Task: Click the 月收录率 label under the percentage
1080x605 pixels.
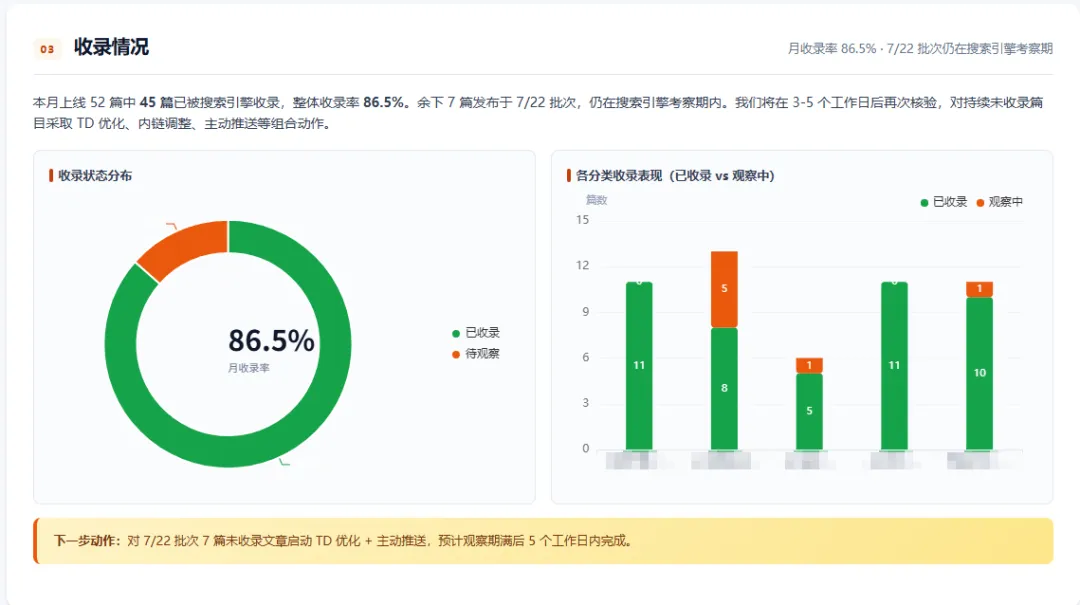Action: [249, 368]
